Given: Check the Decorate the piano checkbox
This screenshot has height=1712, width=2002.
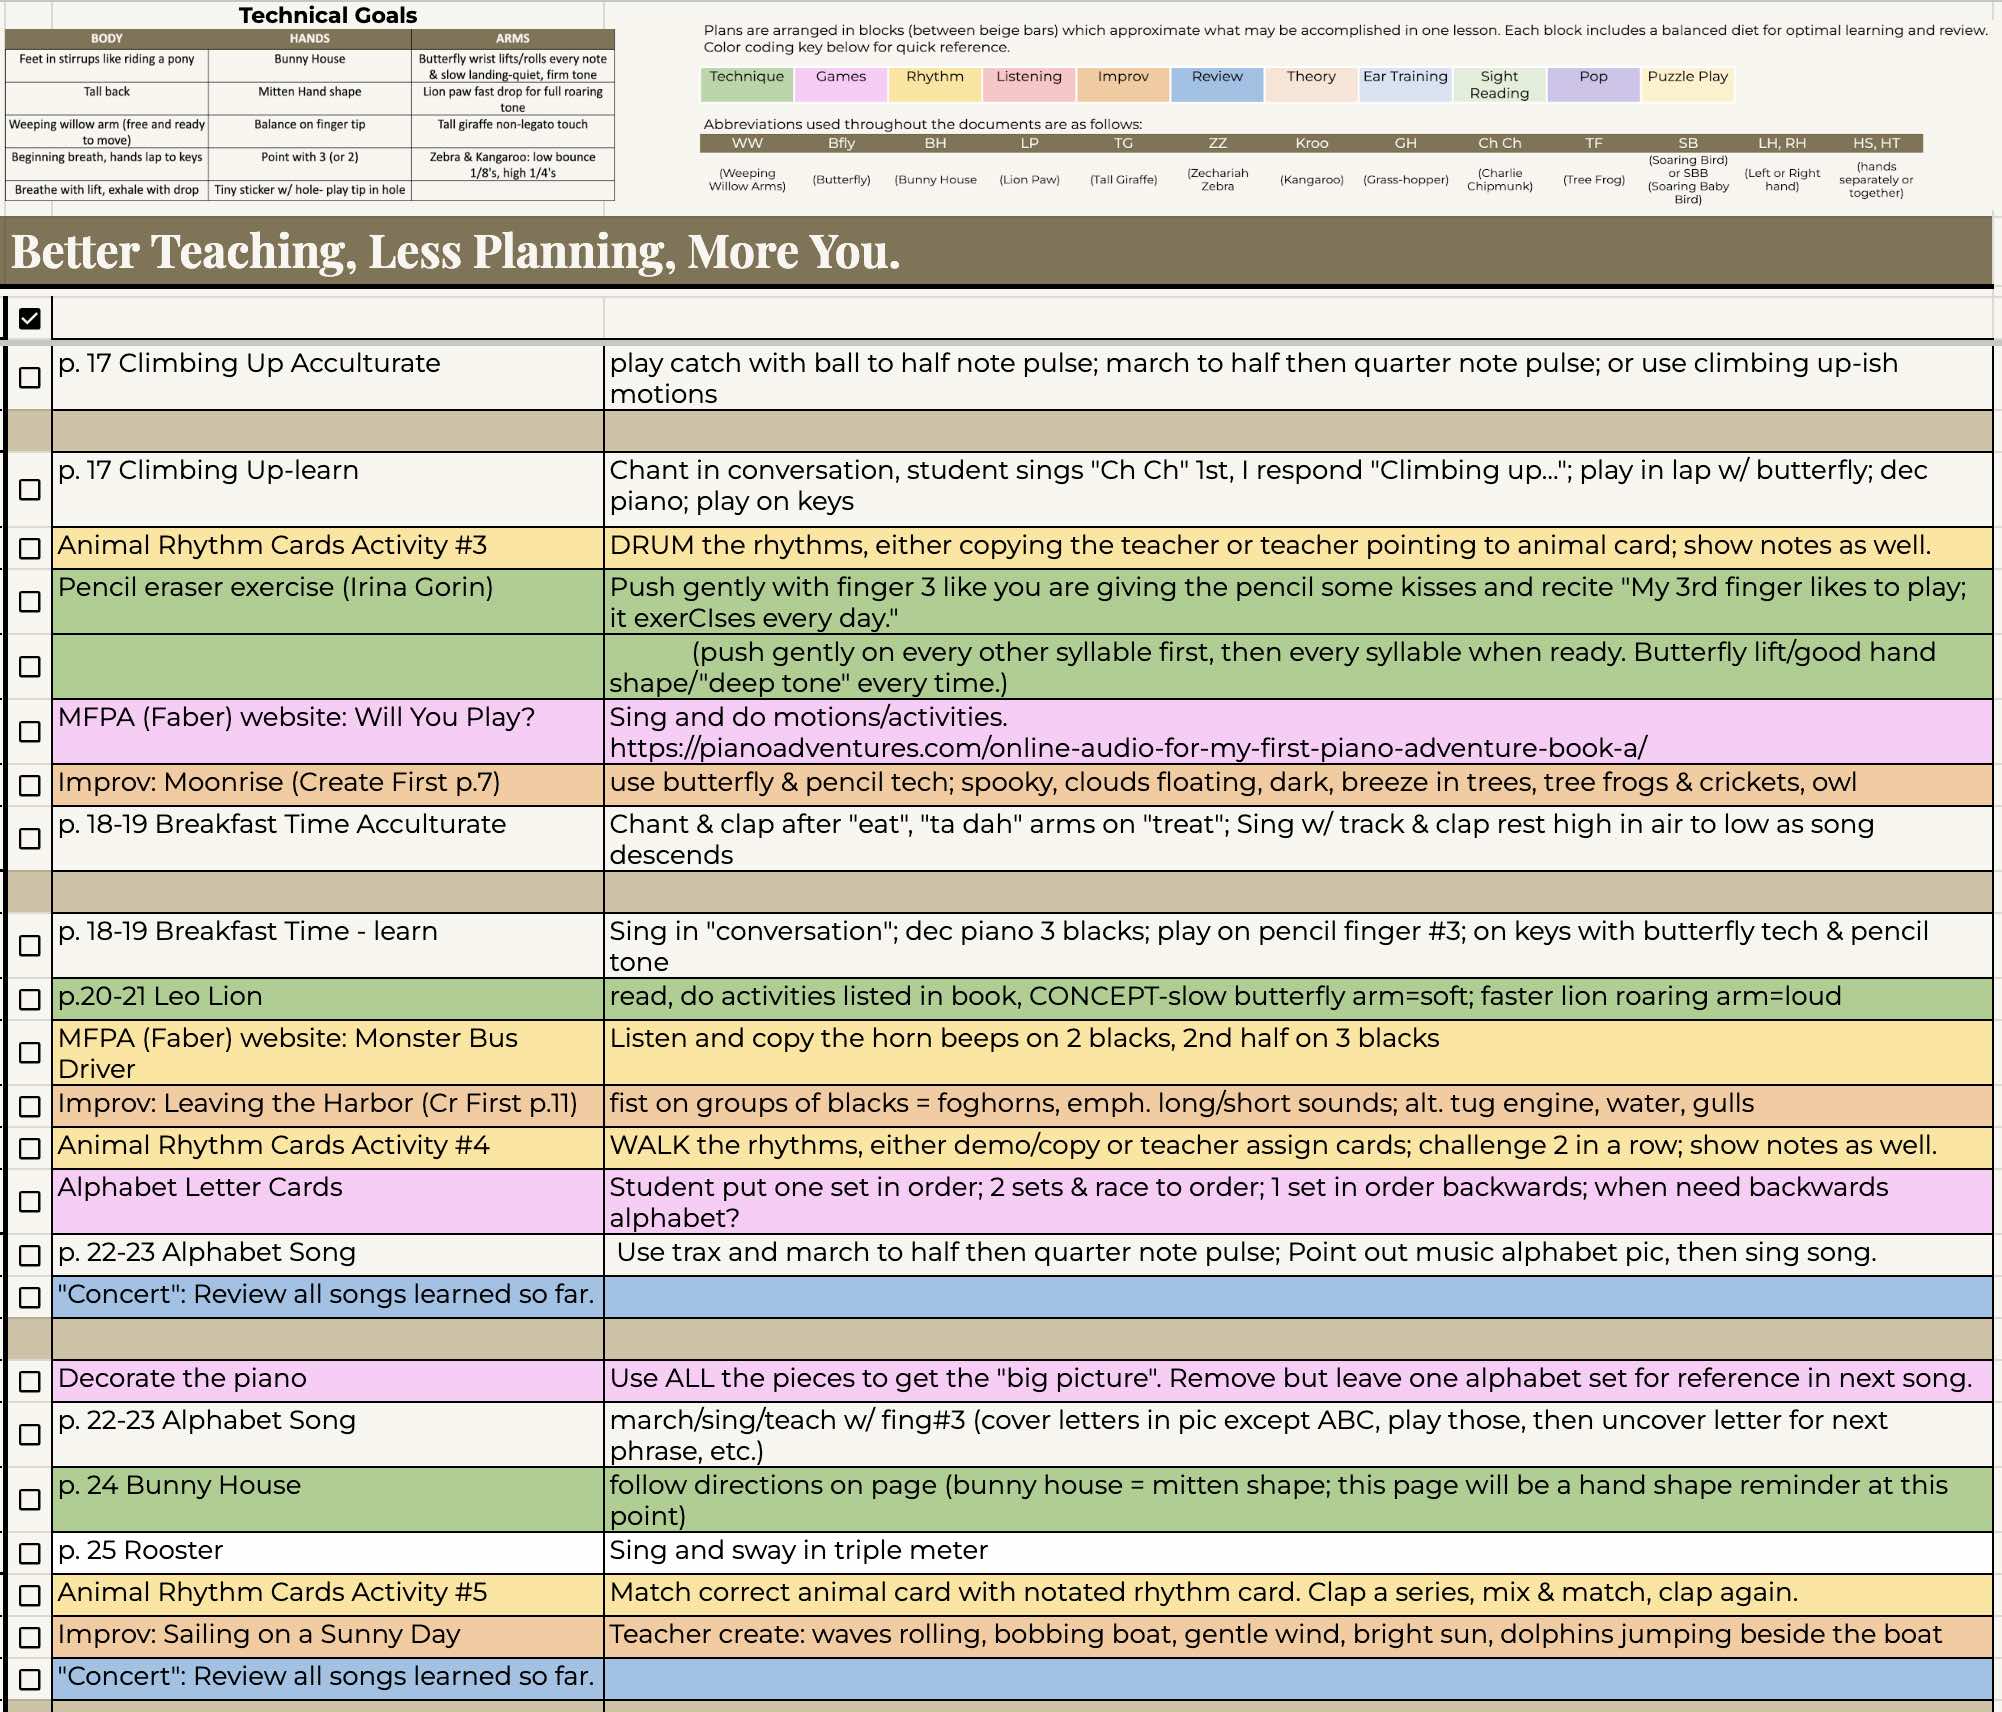Looking at the screenshot, I should click(x=30, y=1381).
